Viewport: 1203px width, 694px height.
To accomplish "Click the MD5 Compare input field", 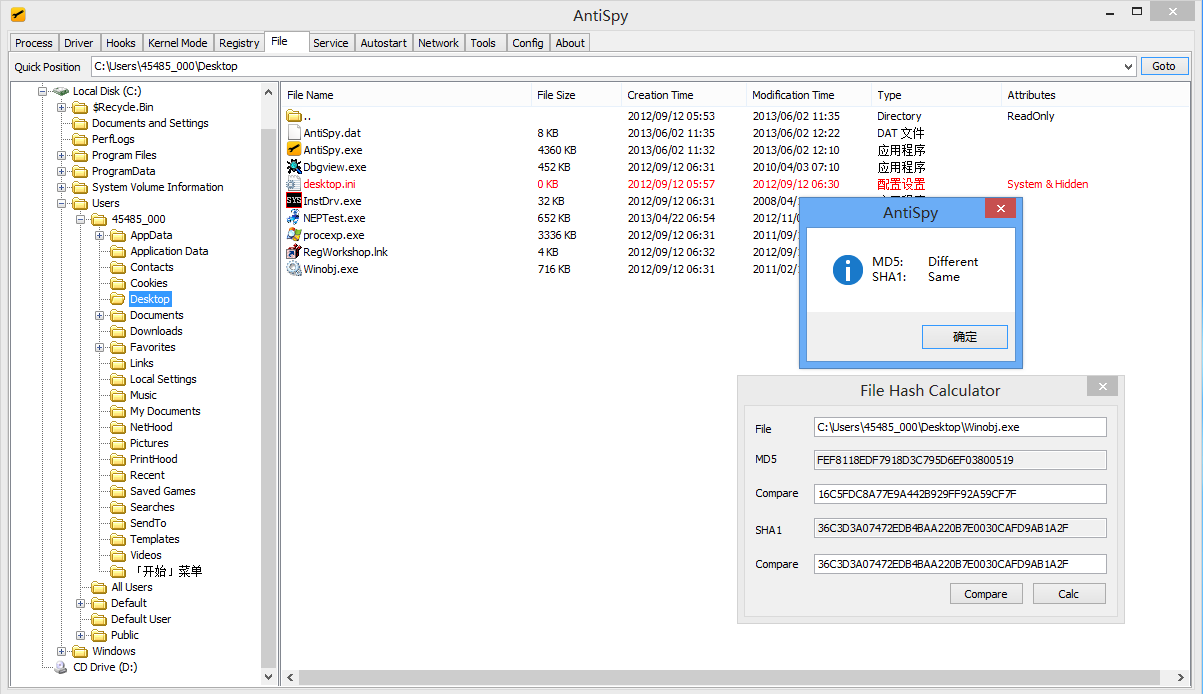I will 960,494.
